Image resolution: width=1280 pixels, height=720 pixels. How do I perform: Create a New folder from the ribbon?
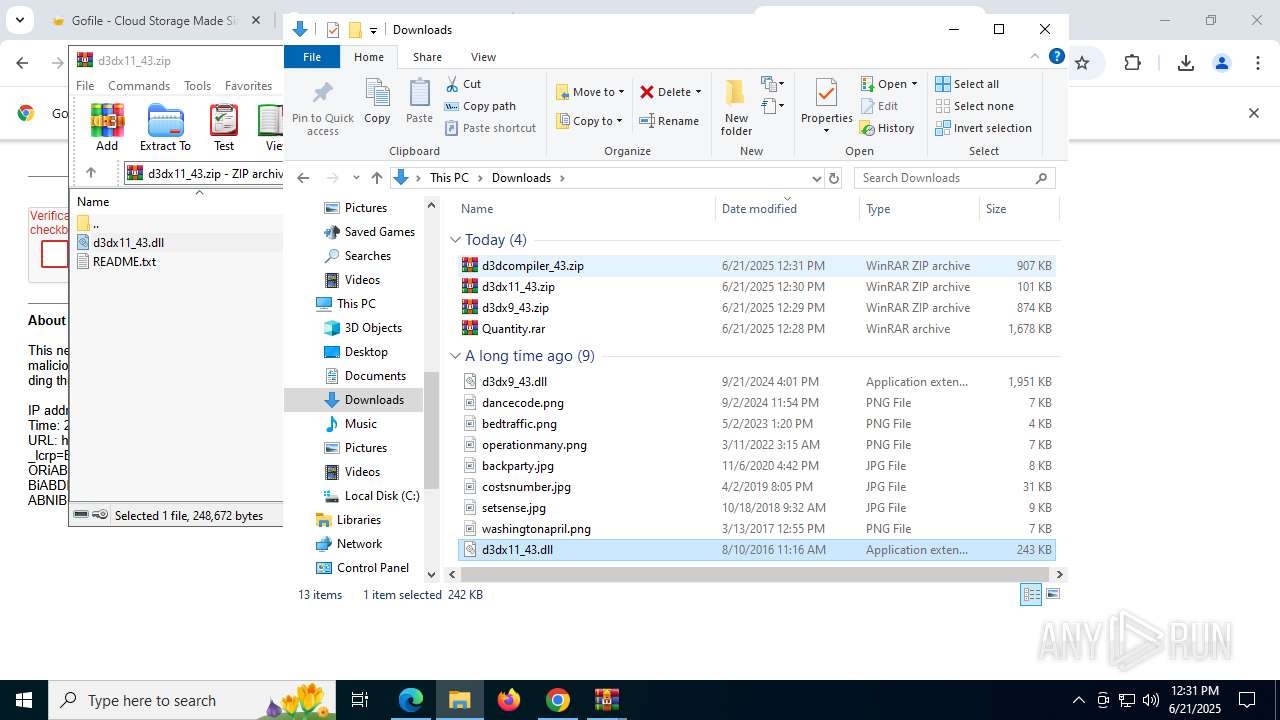tap(736, 107)
